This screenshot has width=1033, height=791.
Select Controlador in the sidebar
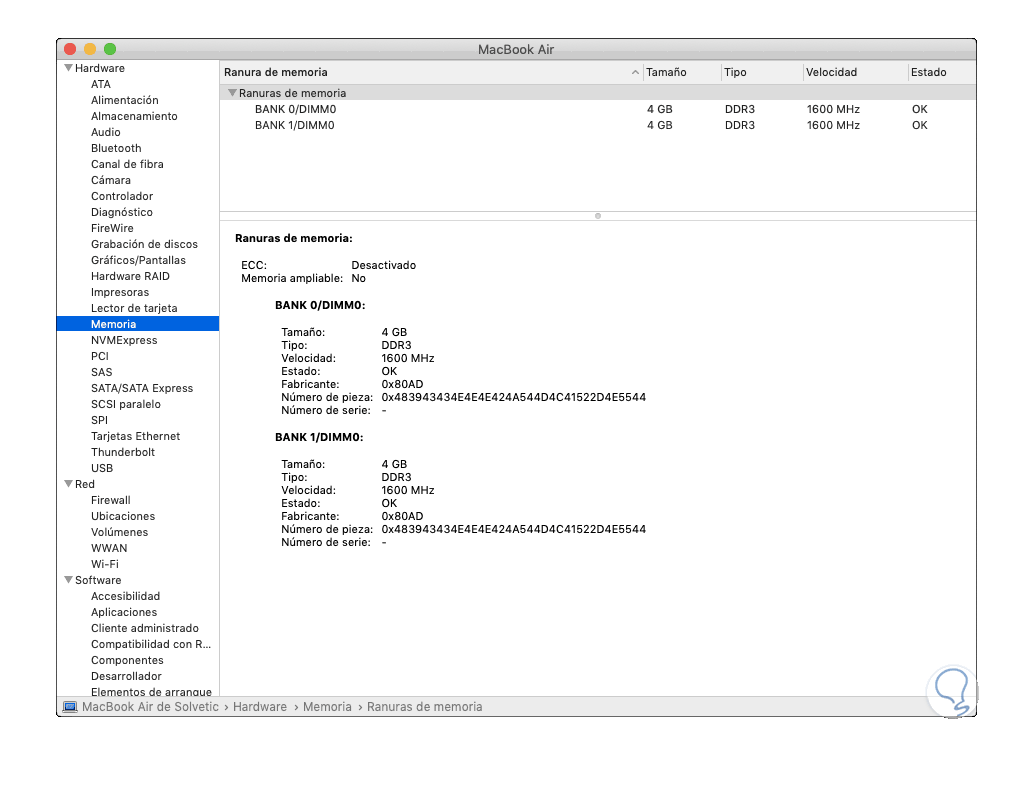[x=122, y=196]
